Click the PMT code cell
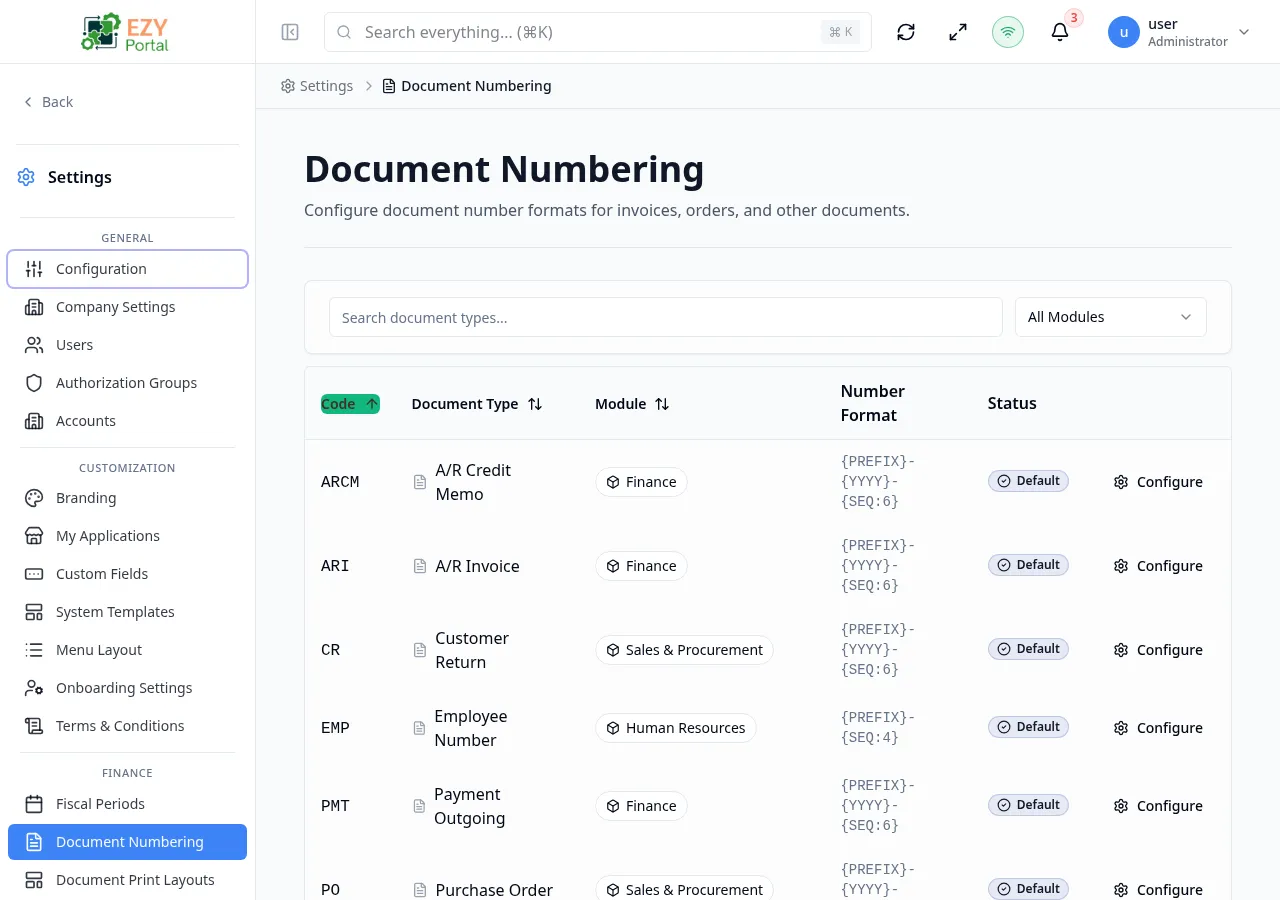This screenshot has height=900, width=1280. (x=335, y=806)
